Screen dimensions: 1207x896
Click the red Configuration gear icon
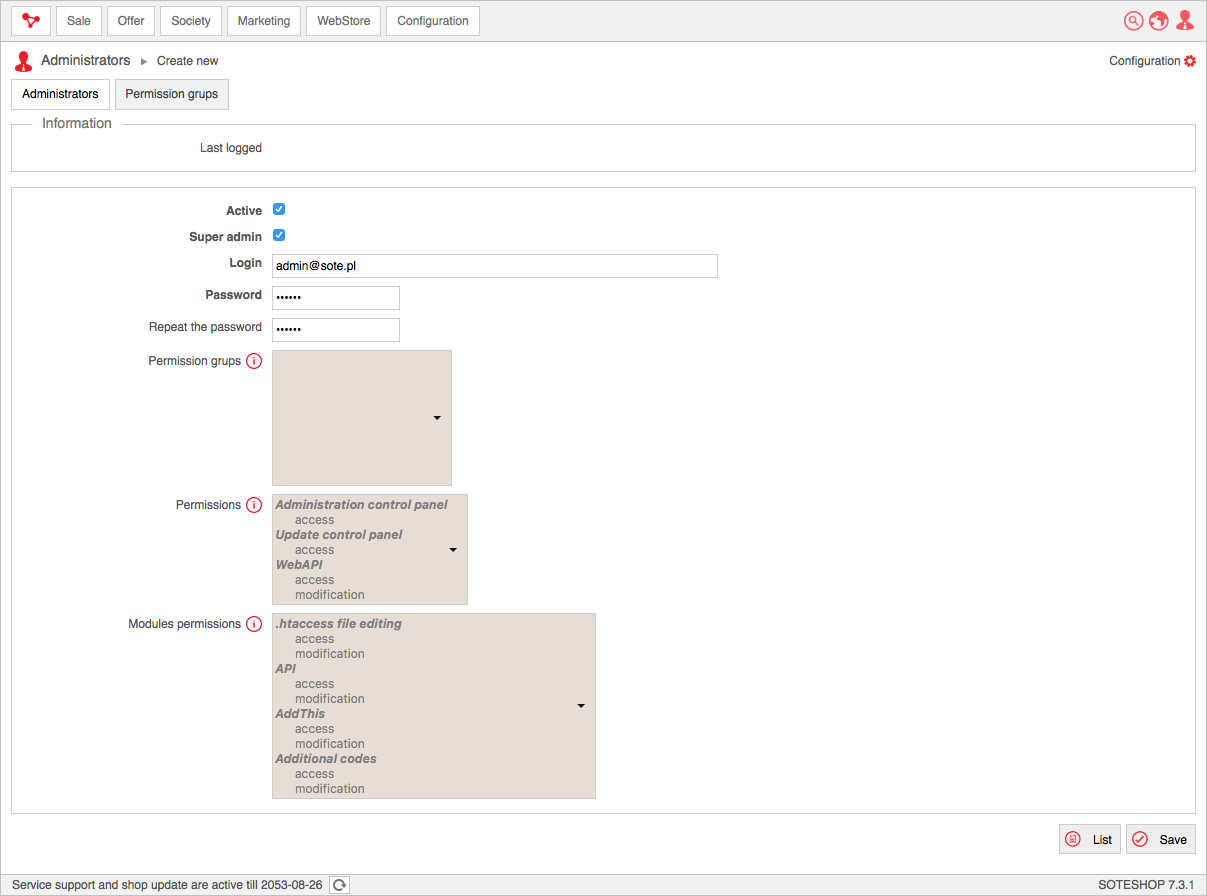[x=1190, y=61]
